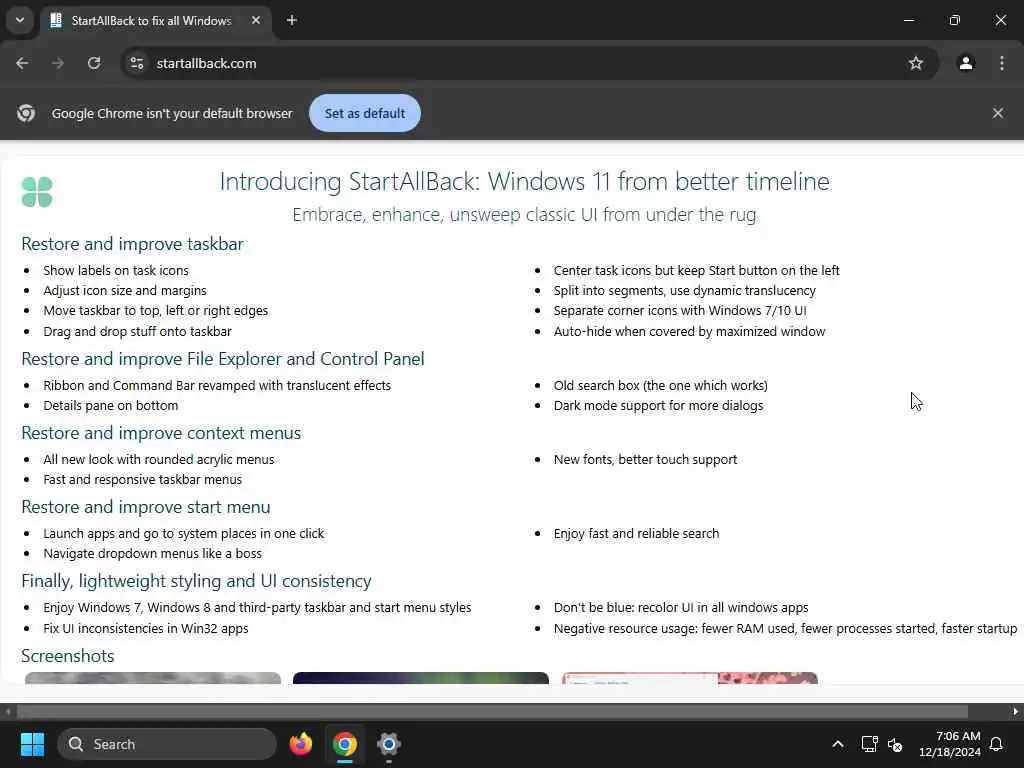Screen dimensions: 1024x768
Task: Click 'Restore and improve File Explorer and Control Panel'
Action: (223, 359)
